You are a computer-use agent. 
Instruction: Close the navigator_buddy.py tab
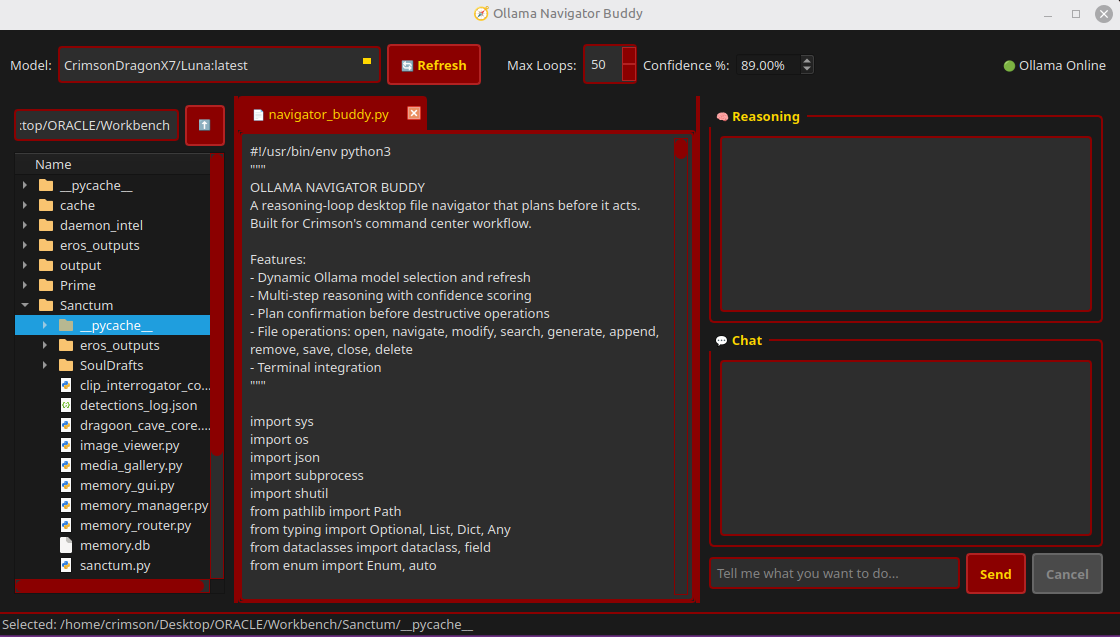(414, 113)
